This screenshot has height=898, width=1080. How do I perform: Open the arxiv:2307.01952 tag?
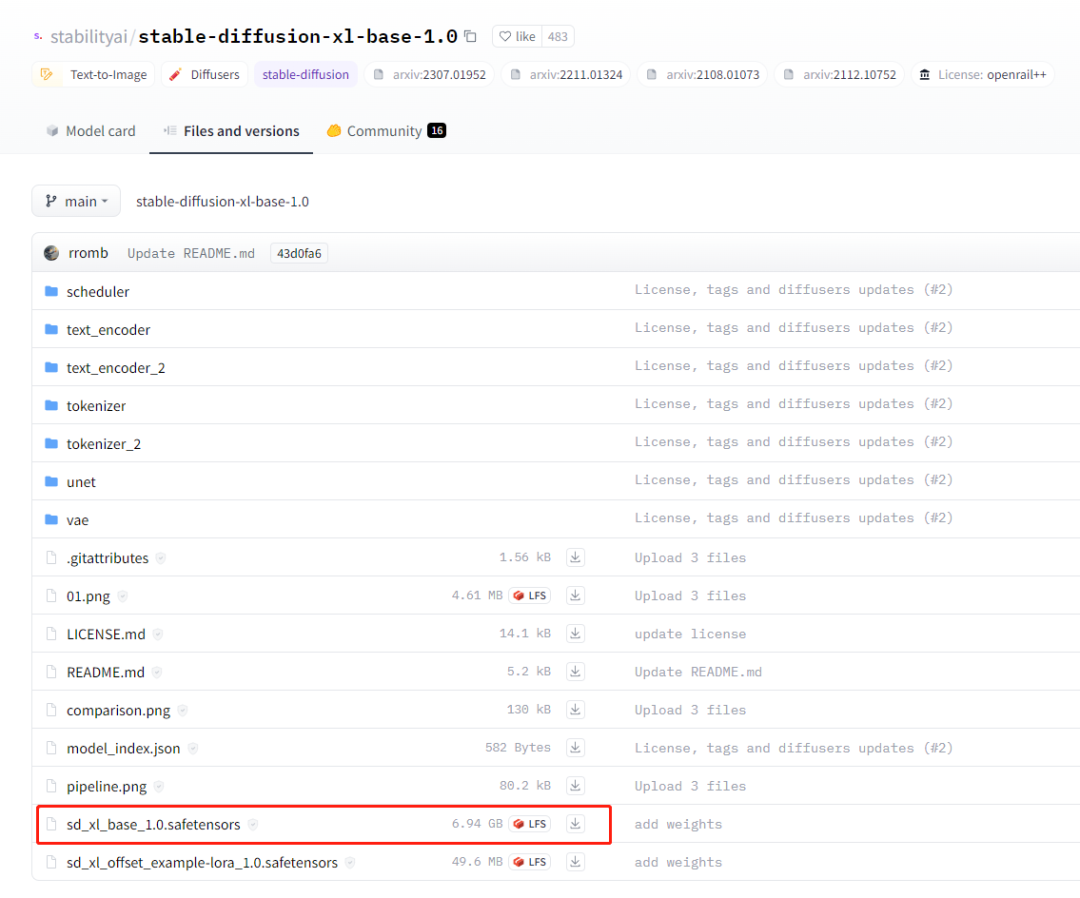click(x=429, y=74)
